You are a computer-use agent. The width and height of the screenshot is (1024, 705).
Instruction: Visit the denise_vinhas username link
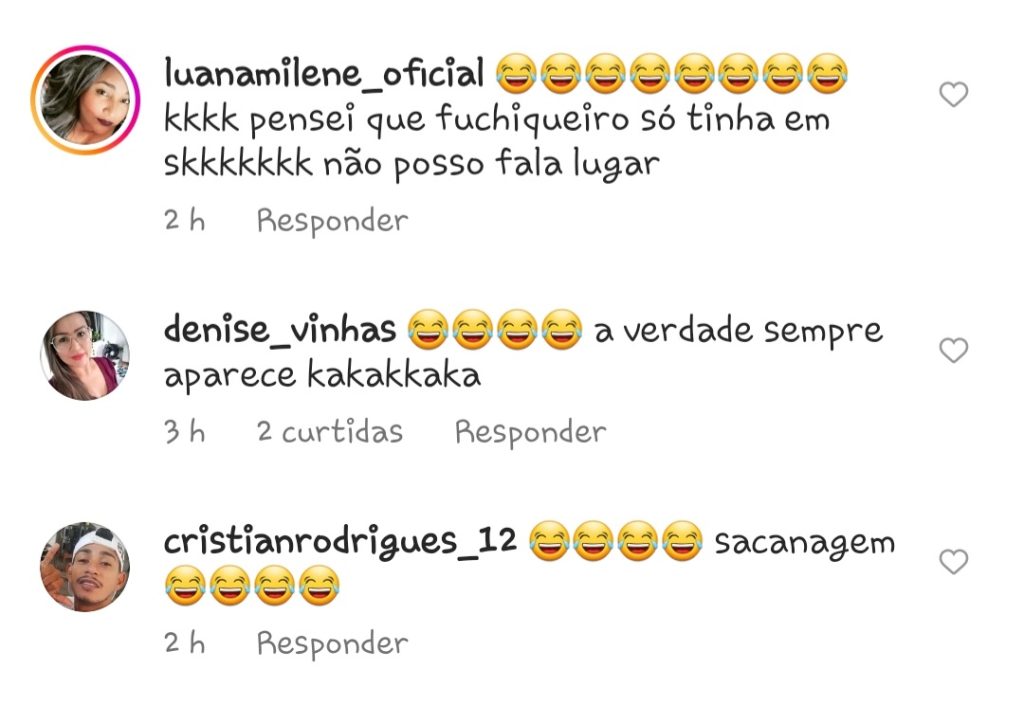(x=280, y=328)
